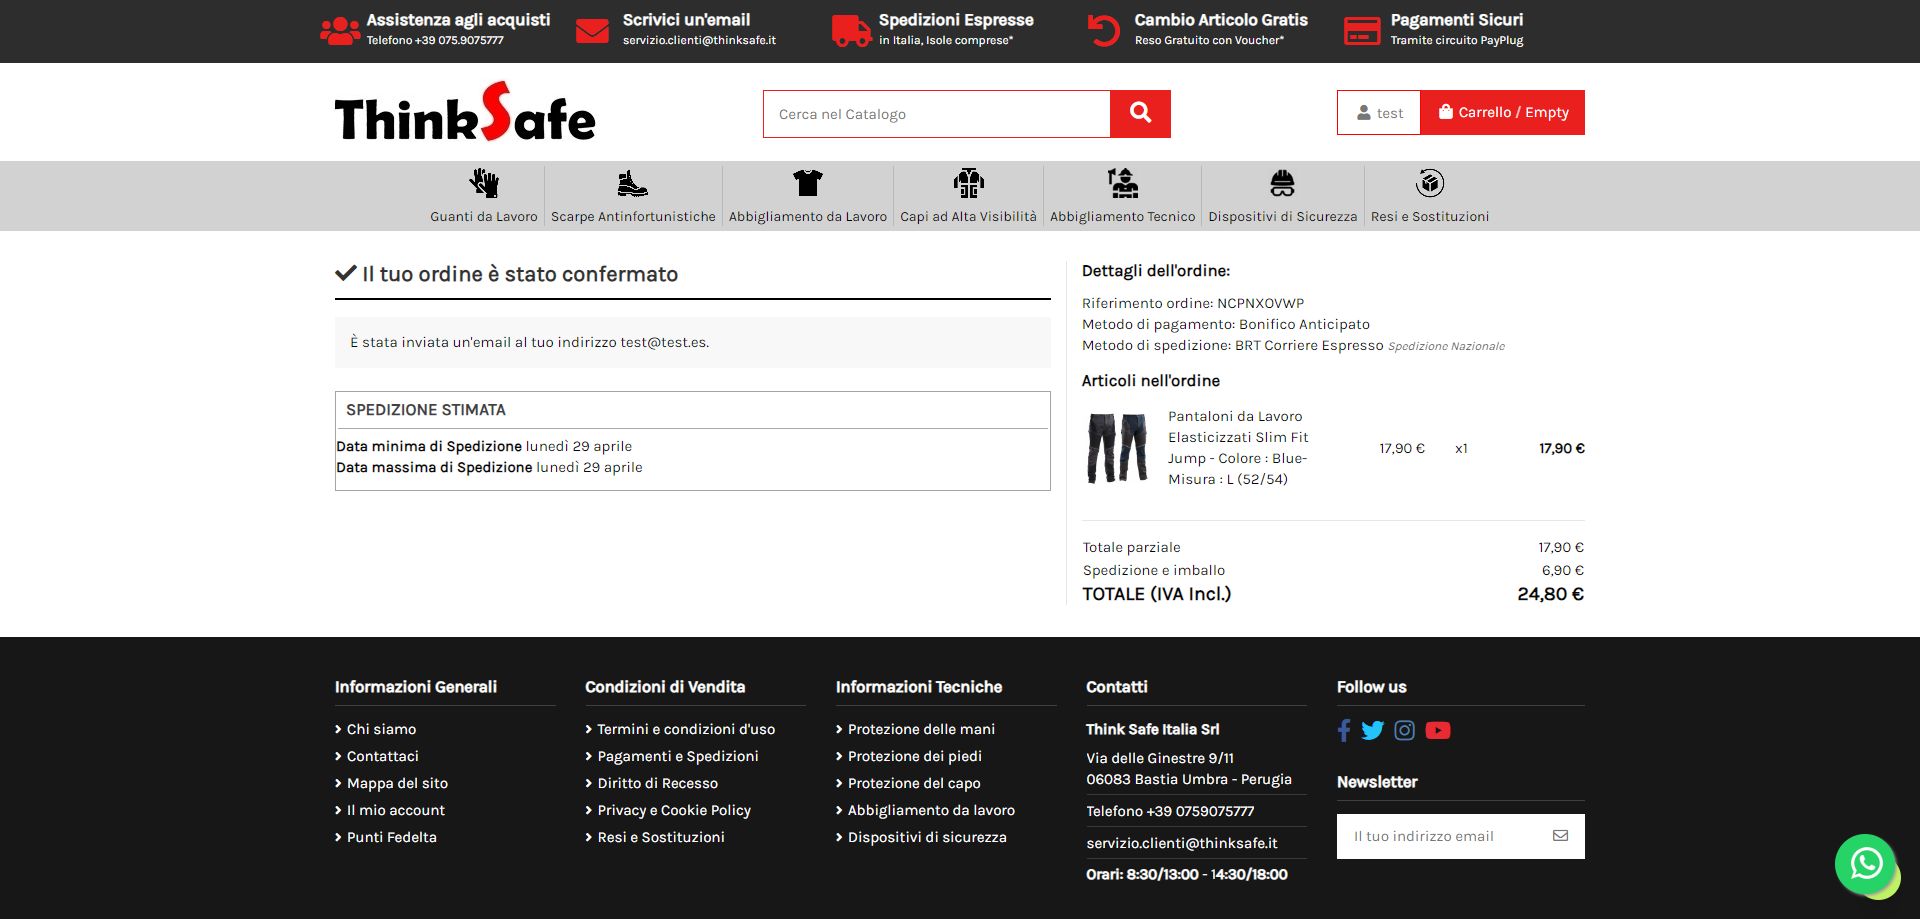Go to Il mio account link
Viewport: 1920px width, 919px height.
(x=395, y=810)
